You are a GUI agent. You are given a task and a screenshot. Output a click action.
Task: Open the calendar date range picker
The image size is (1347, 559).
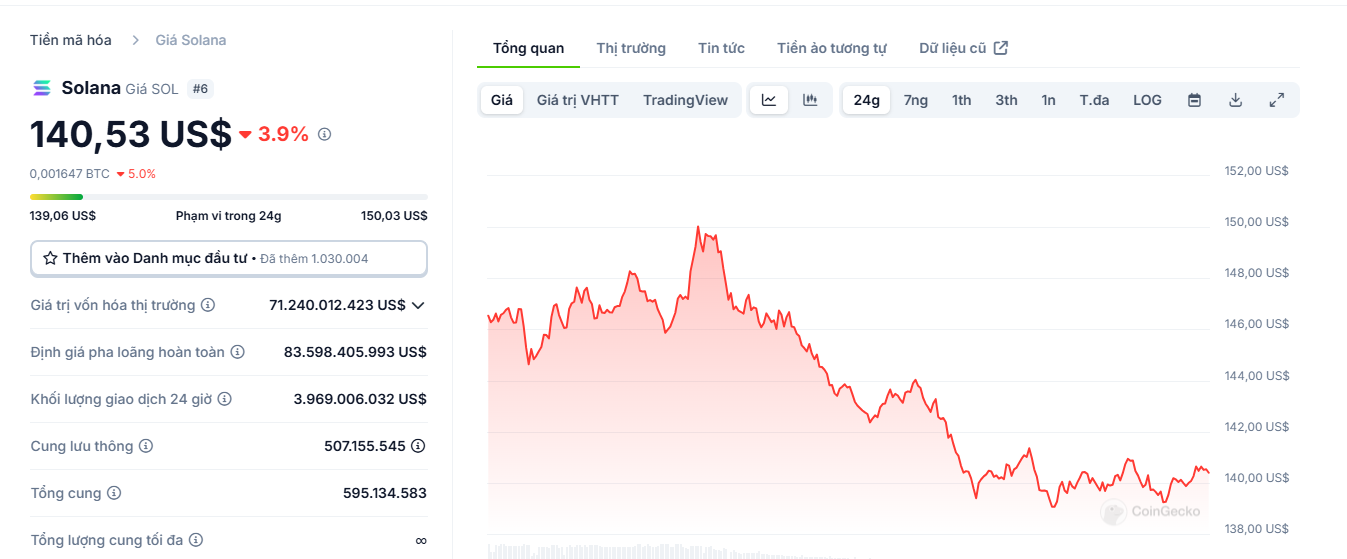click(x=1194, y=100)
